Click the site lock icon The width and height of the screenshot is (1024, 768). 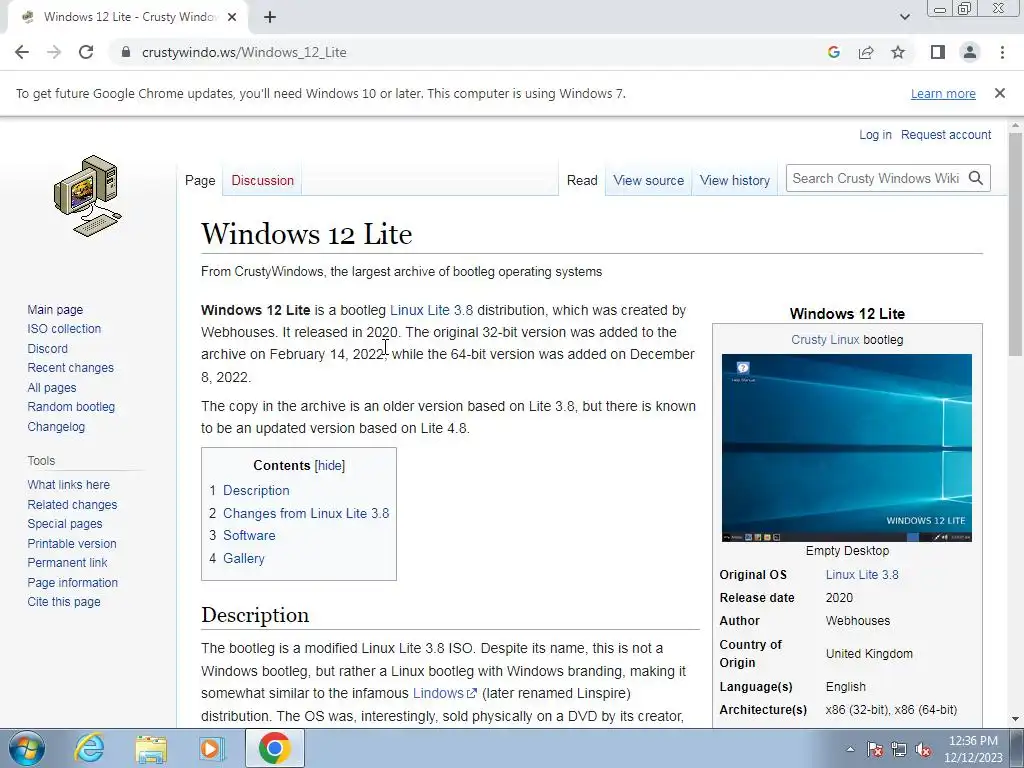[x=126, y=52]
